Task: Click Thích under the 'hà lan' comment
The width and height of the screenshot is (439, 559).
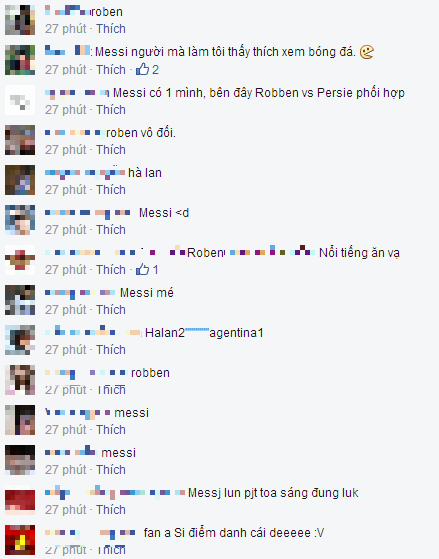Action: (111, 189)
